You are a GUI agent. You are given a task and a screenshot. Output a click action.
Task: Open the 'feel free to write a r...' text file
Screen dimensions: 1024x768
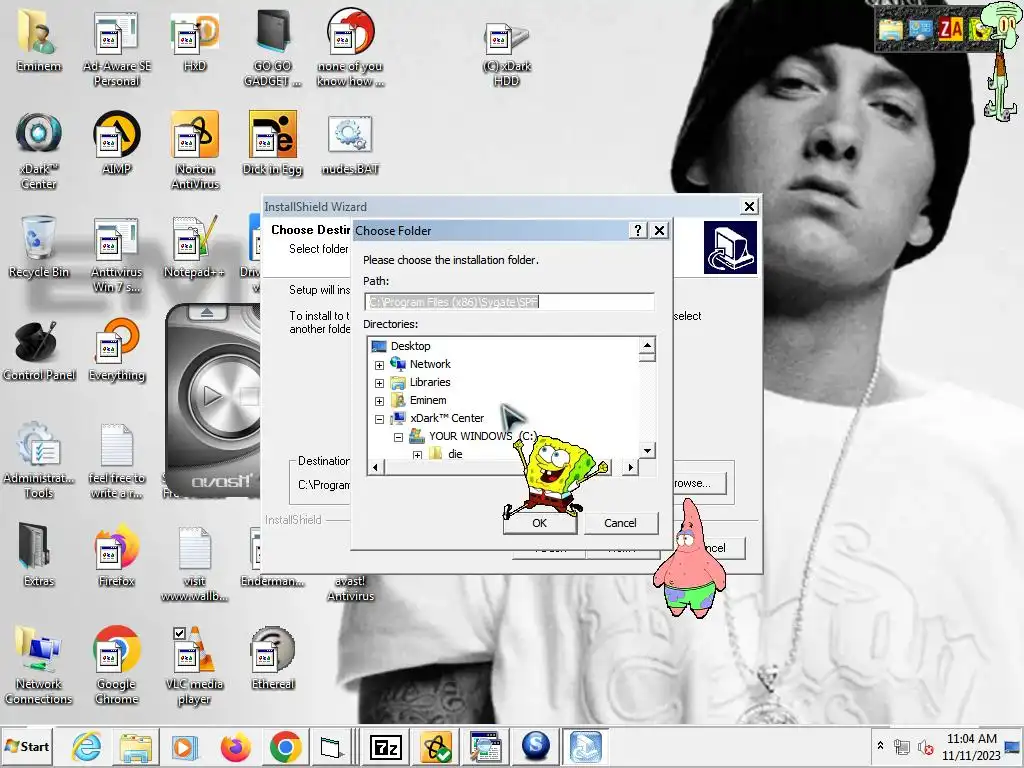coord(116,460)
